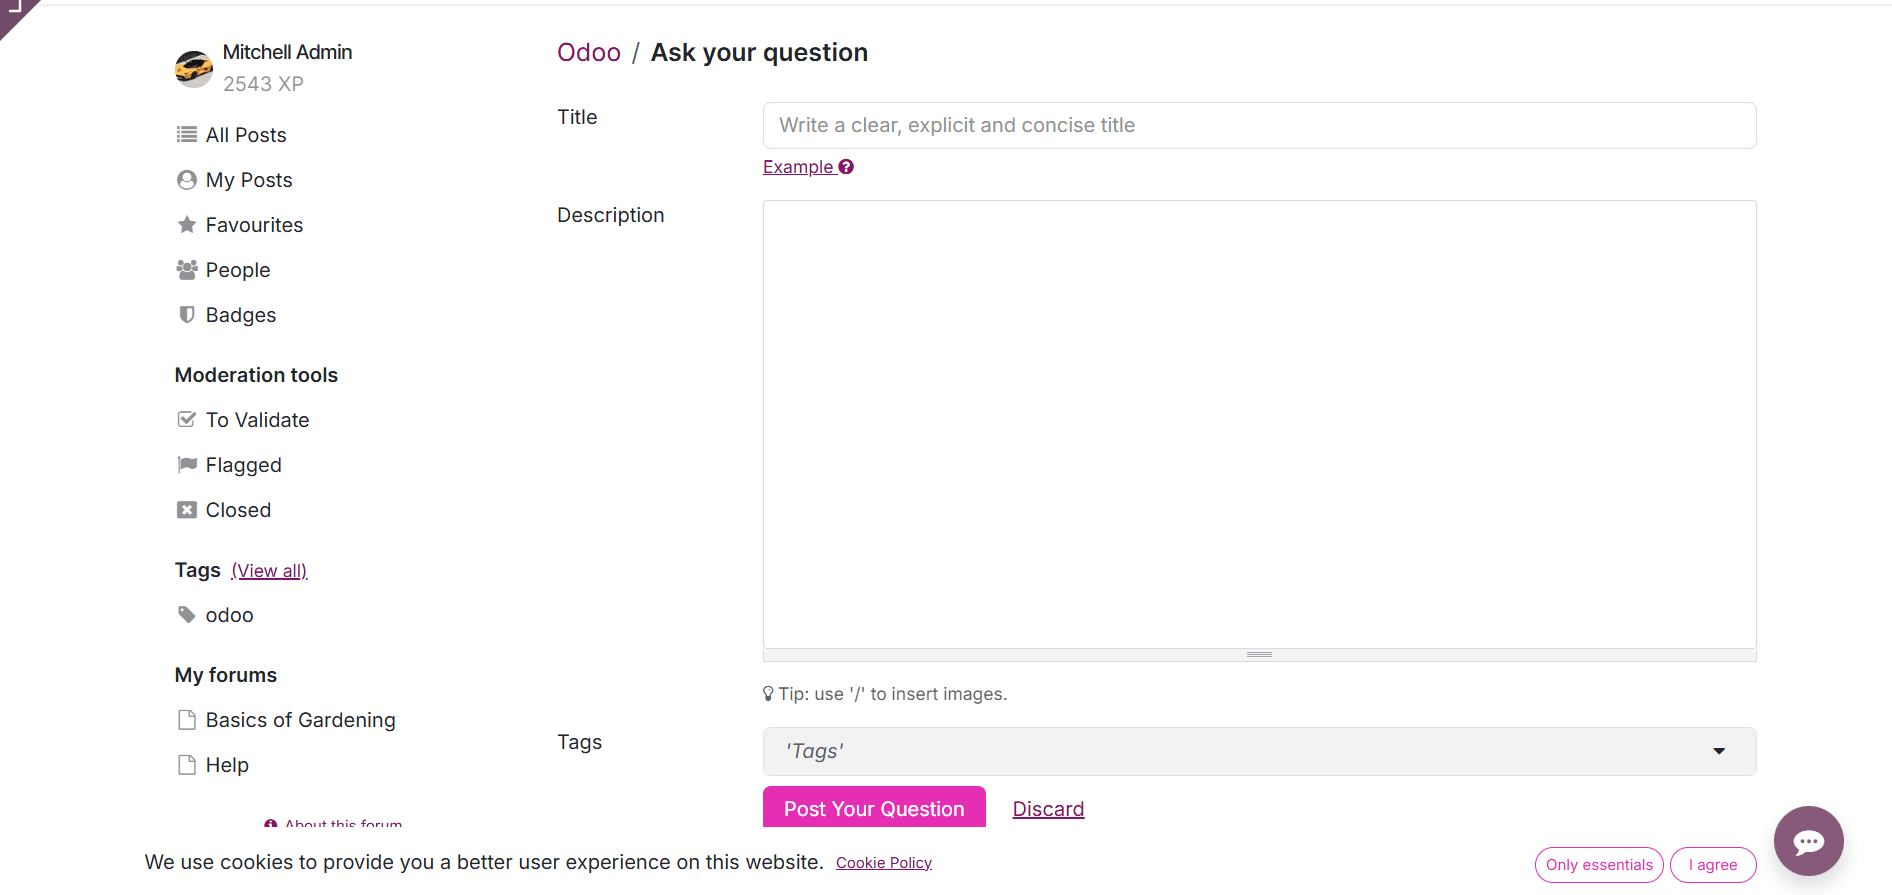This screenshot has height=895, width=1892.
Task: Choose Only essentials cookies
Action: pyautogui.click(x=1598, y=865)
